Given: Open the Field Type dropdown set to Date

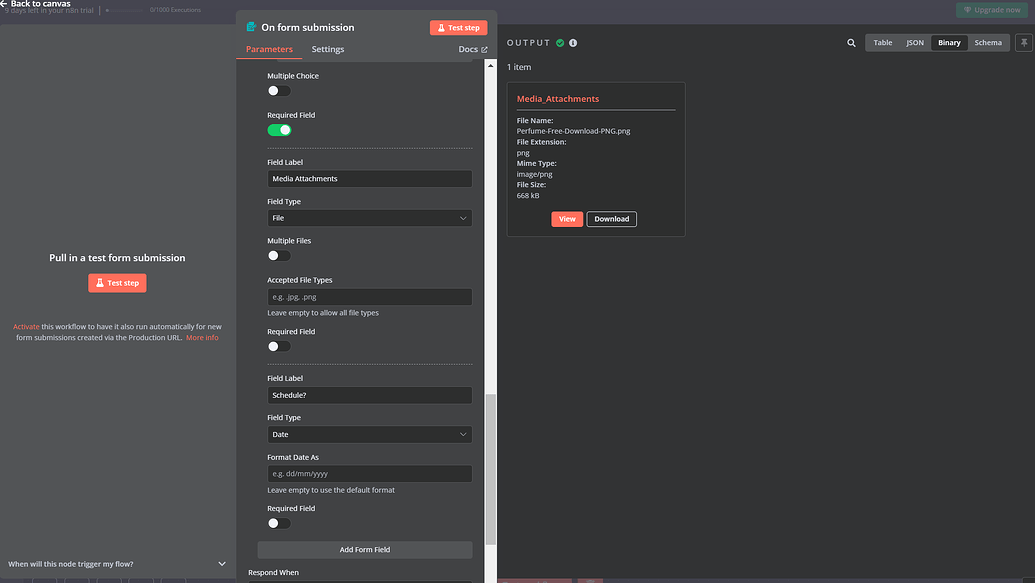Looking at the screenshot, I should click(x=369, y=435).
